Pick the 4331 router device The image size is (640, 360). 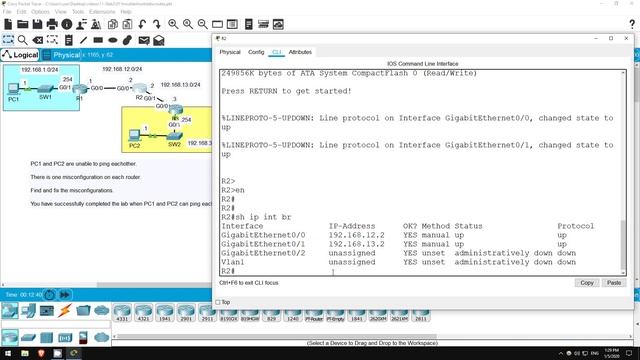pos(122,313)
